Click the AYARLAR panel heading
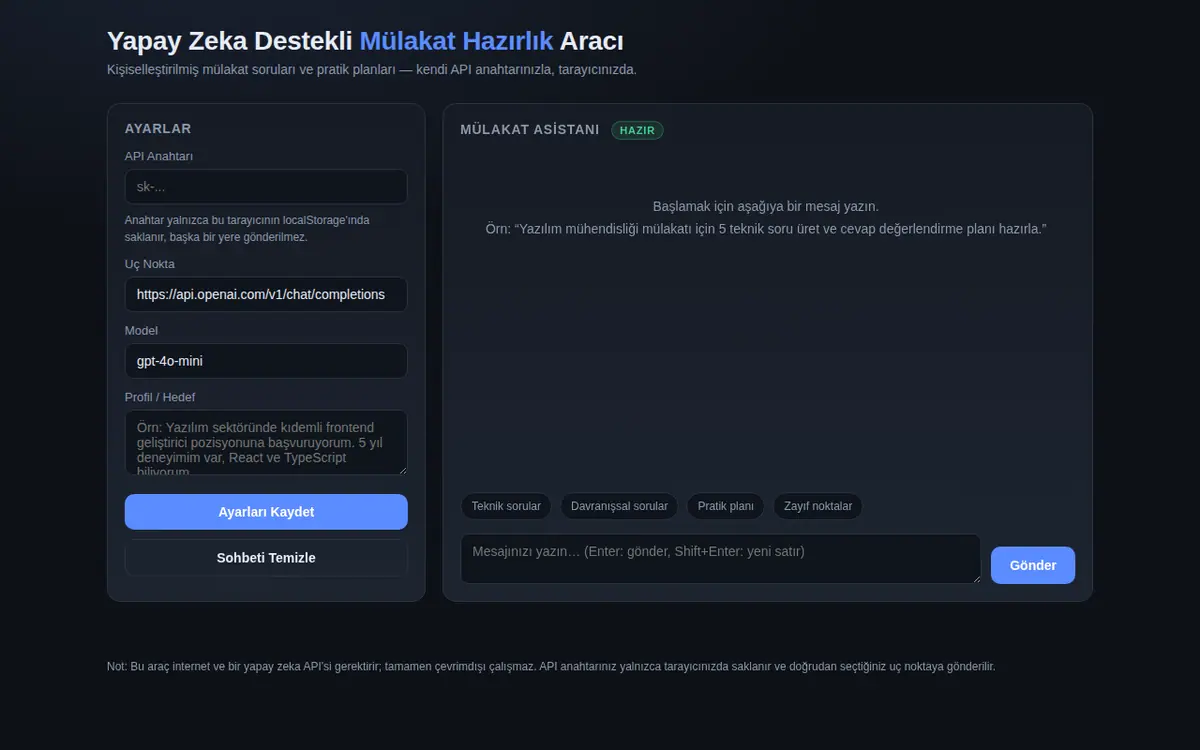 [x=158, y=128]
